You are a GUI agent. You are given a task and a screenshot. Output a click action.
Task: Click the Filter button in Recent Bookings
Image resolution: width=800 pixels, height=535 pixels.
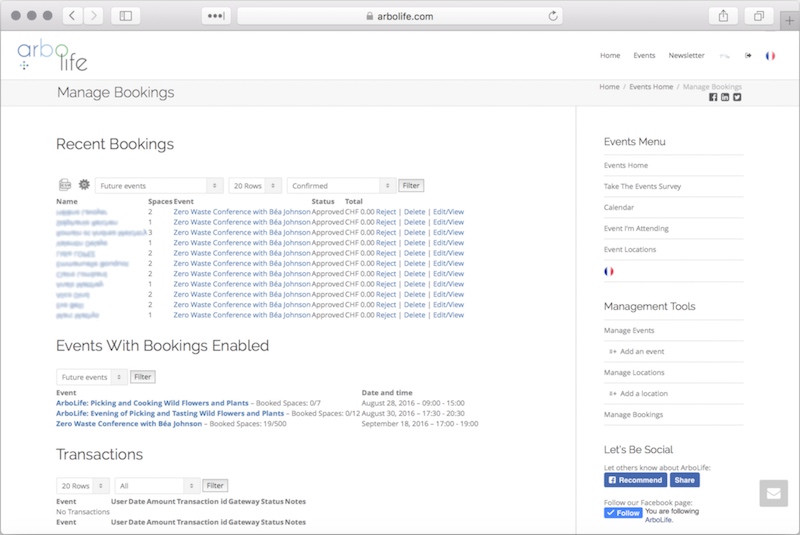(411, 186)
